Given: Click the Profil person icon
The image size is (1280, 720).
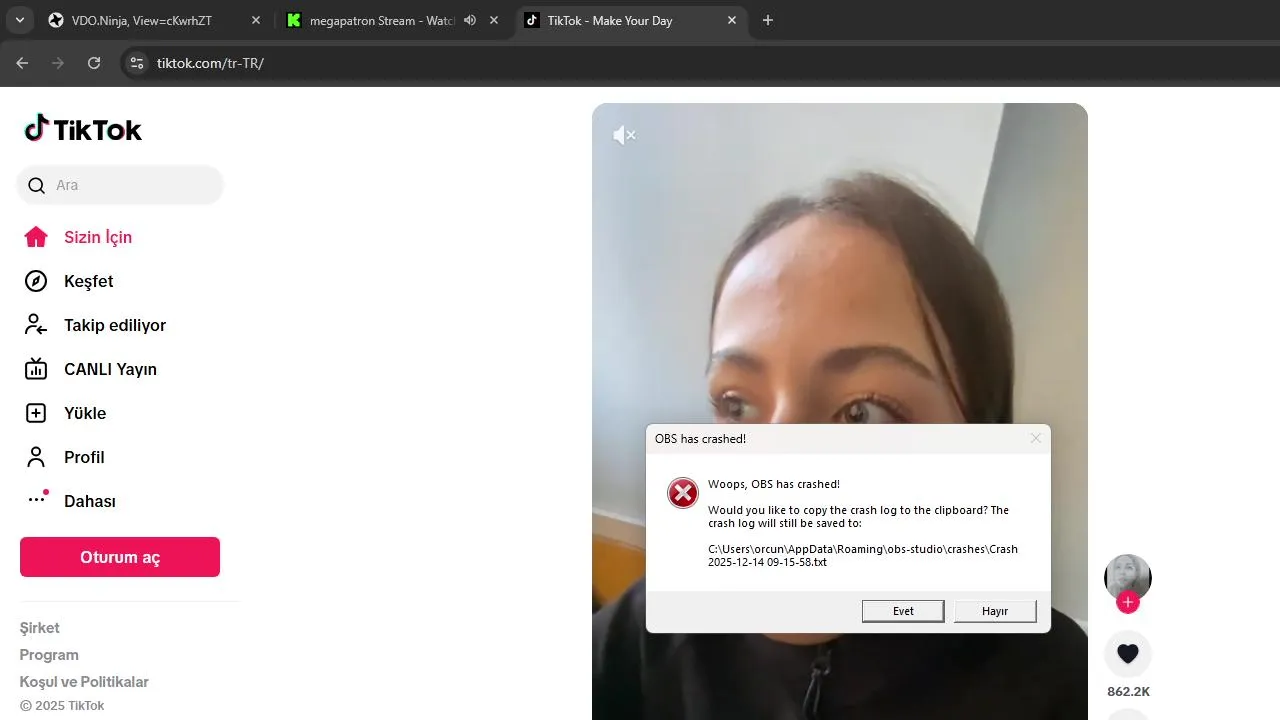Looking at the screenshot, I should click(36, 457).
